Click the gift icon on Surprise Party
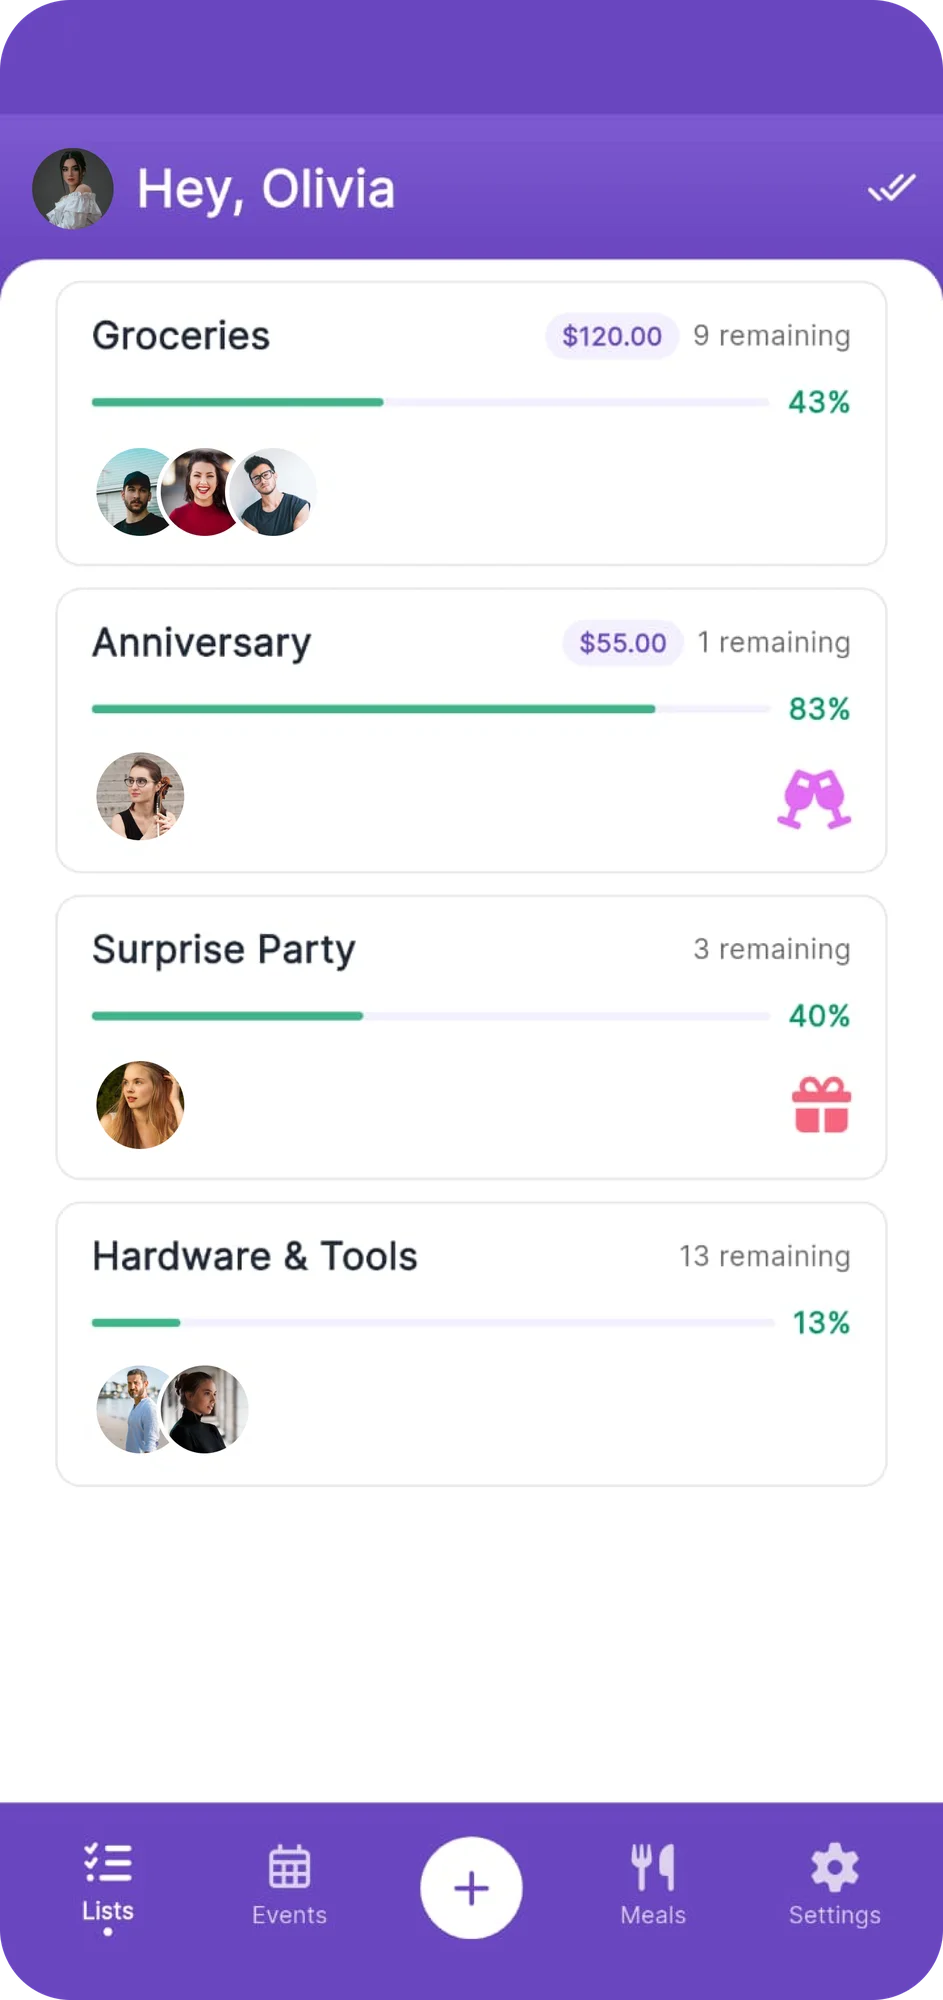The image size is (943, 2000). point(821,1103)
